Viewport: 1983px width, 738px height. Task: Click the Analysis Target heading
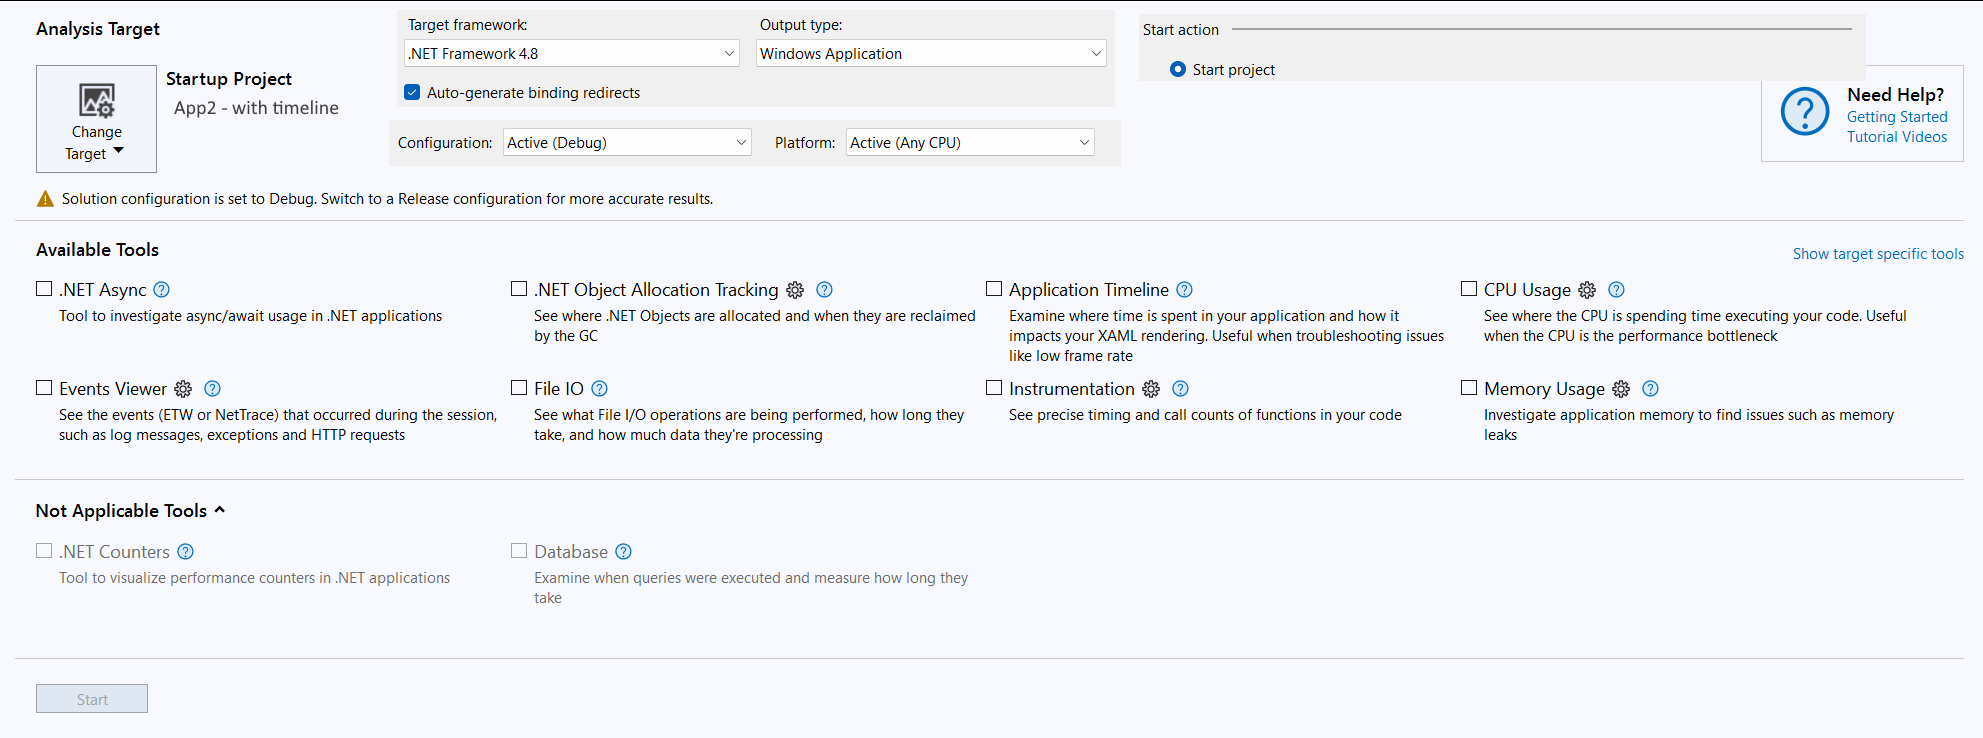tap(98, 29)
